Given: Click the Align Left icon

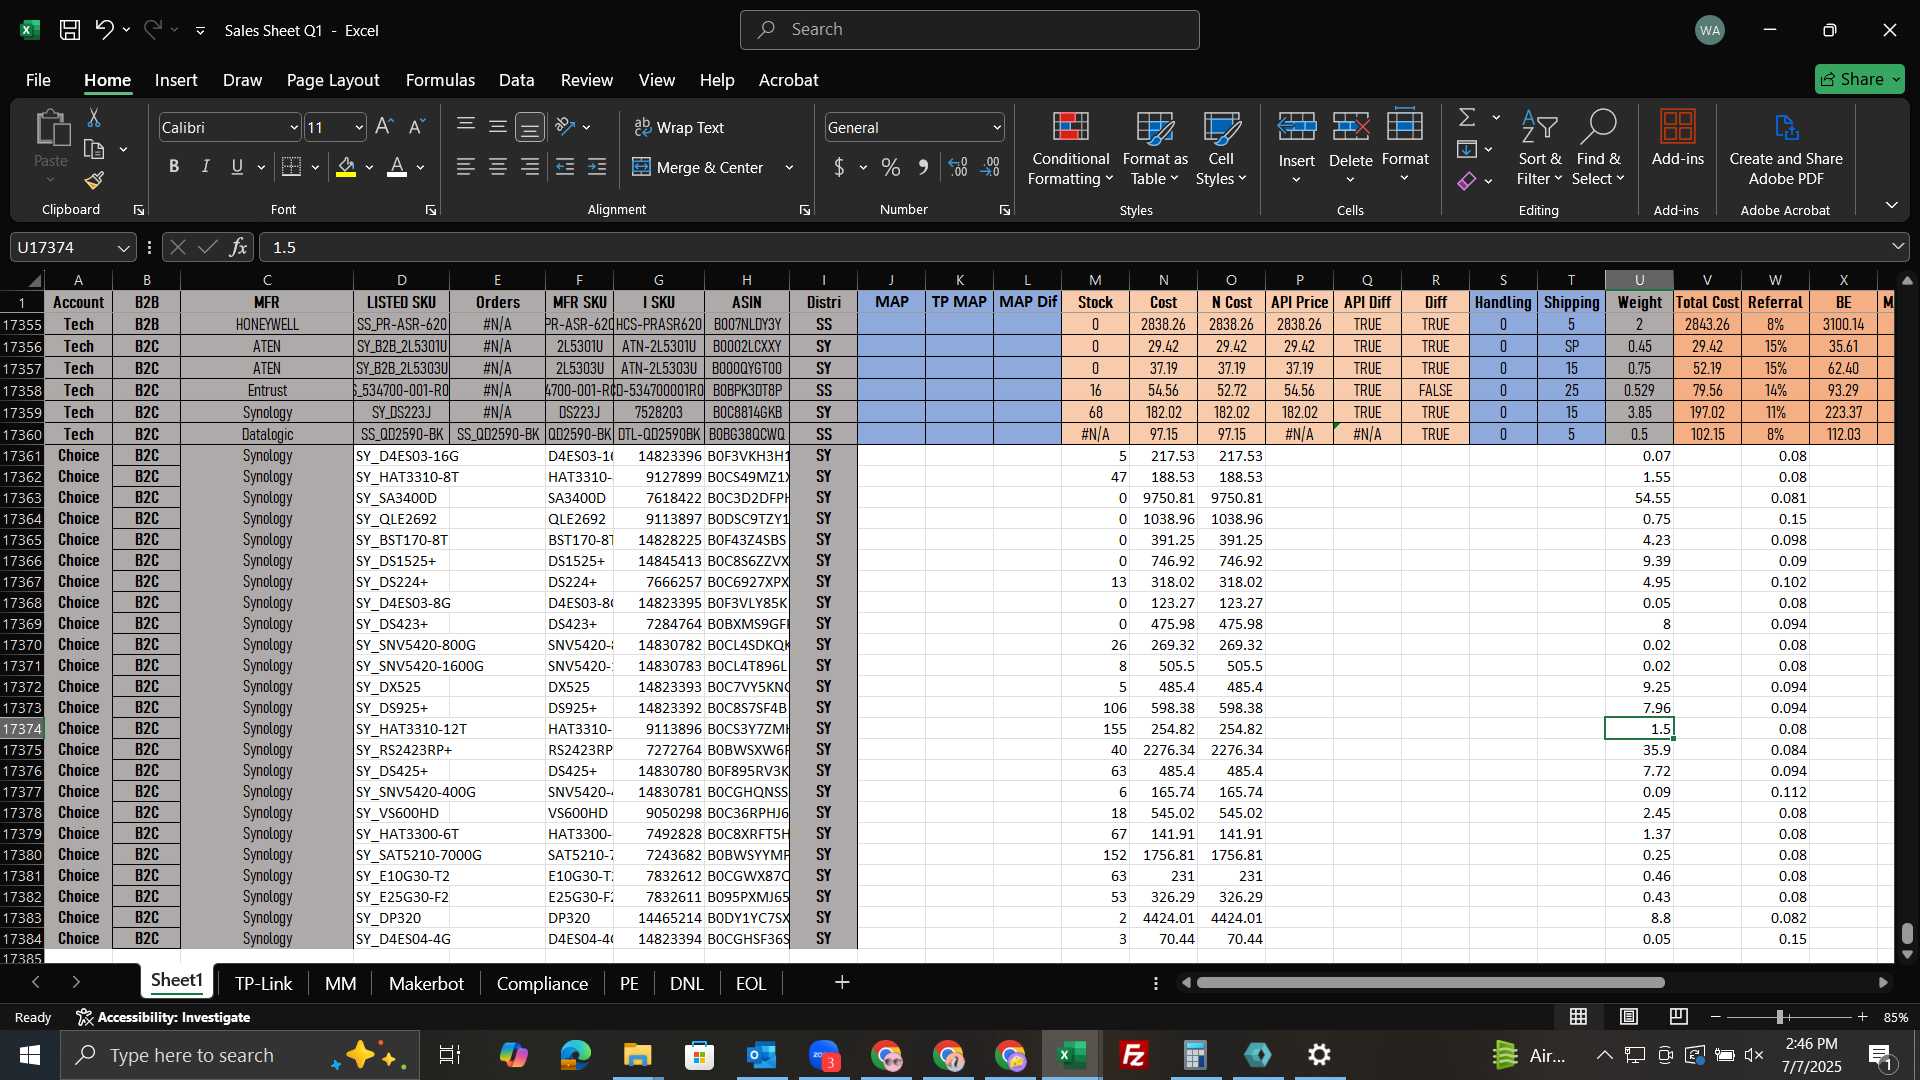Looking at the screenshot, I should click(x=466, y=167).
